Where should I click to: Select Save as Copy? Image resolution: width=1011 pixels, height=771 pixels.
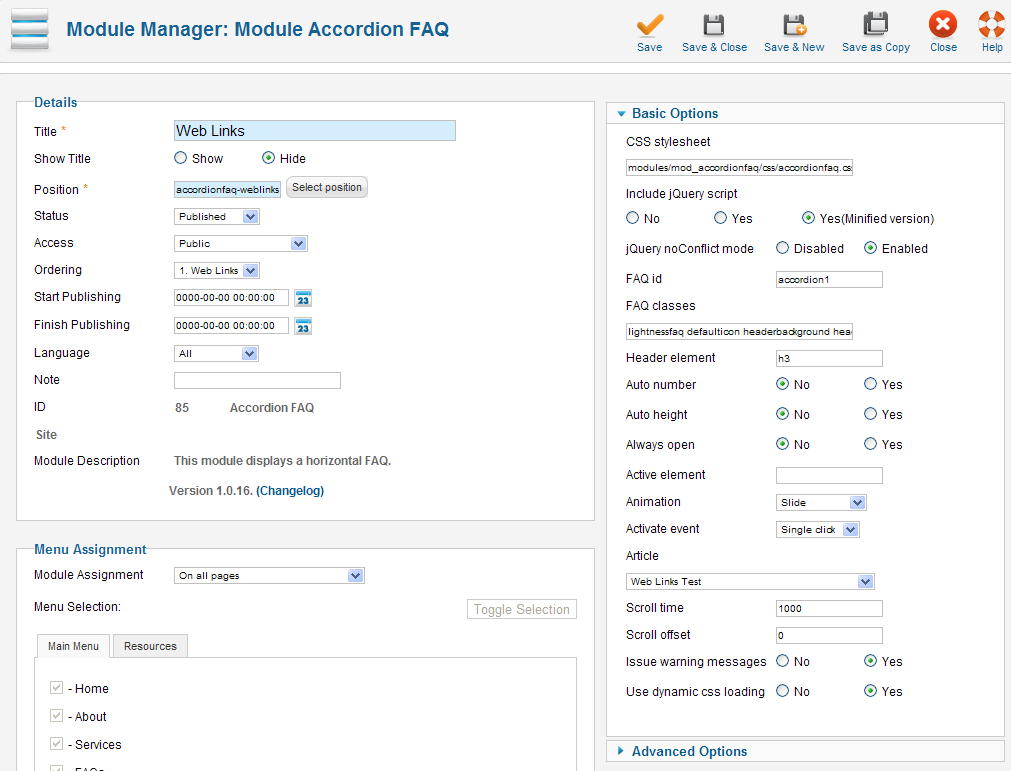point(875,30)
